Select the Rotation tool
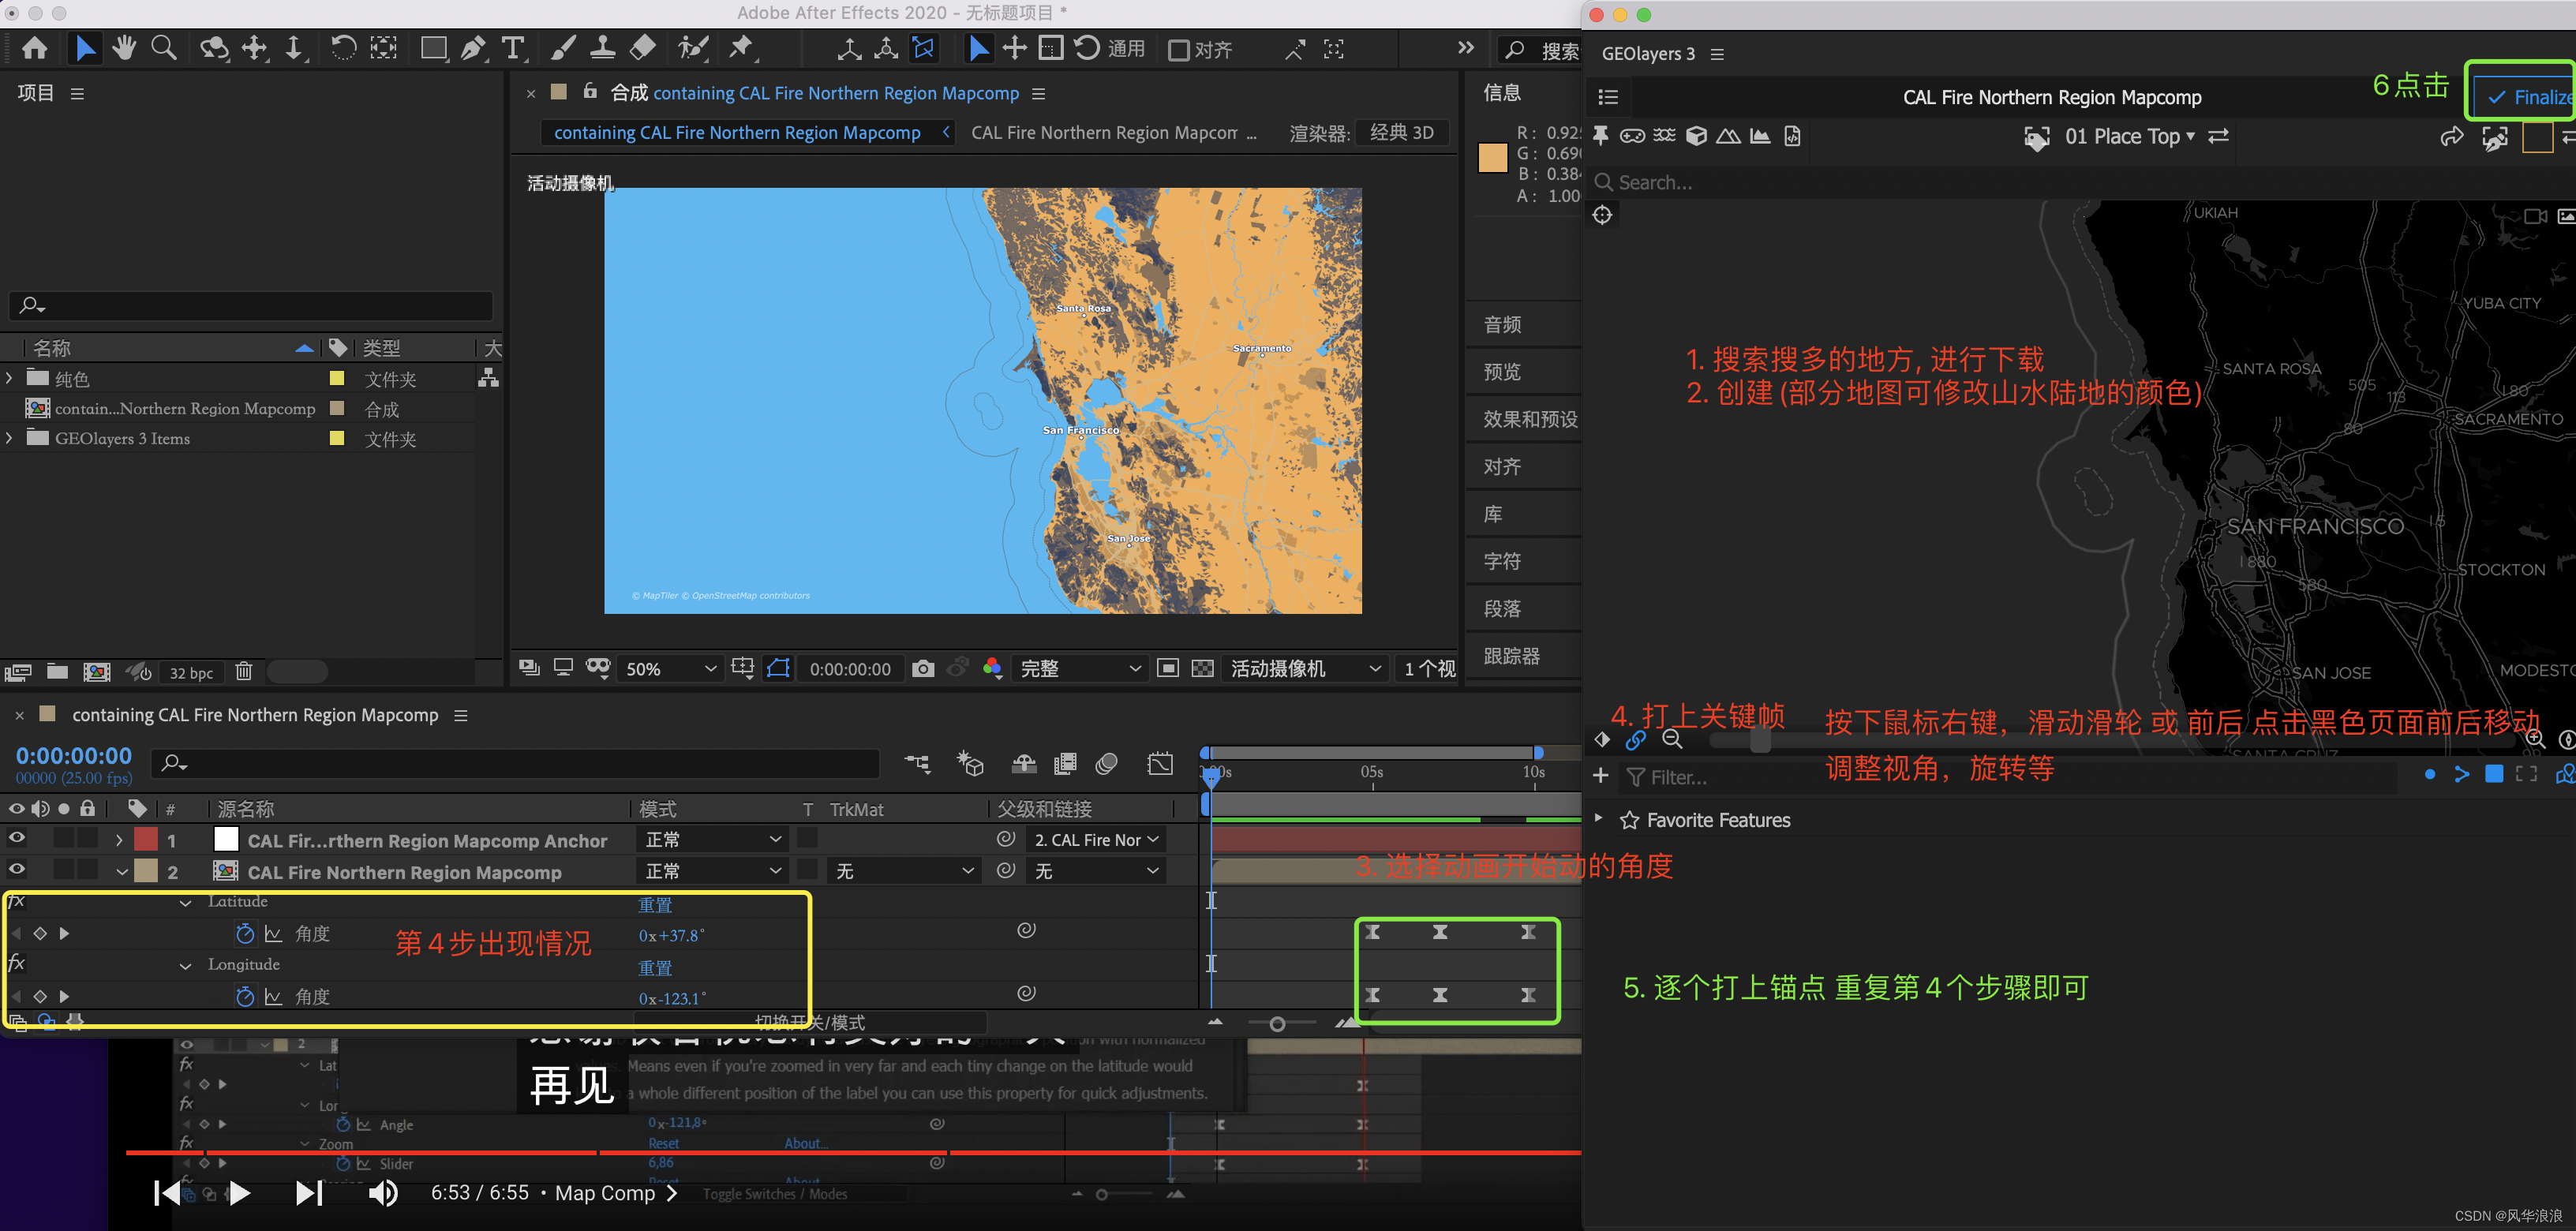Image resolution: width=2576 pixels, height=1231 pixels. point(343,48)
